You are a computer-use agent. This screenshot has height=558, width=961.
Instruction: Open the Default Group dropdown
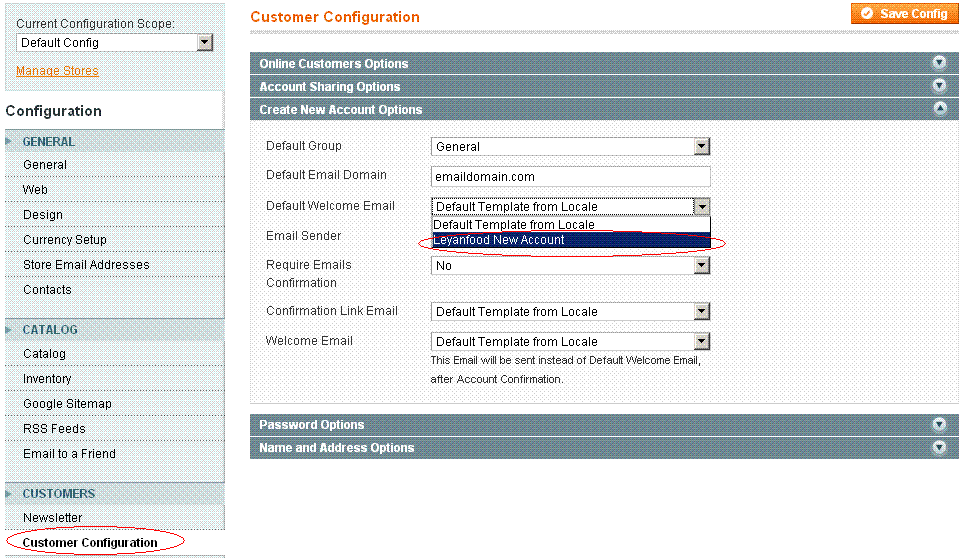point(571,147)
